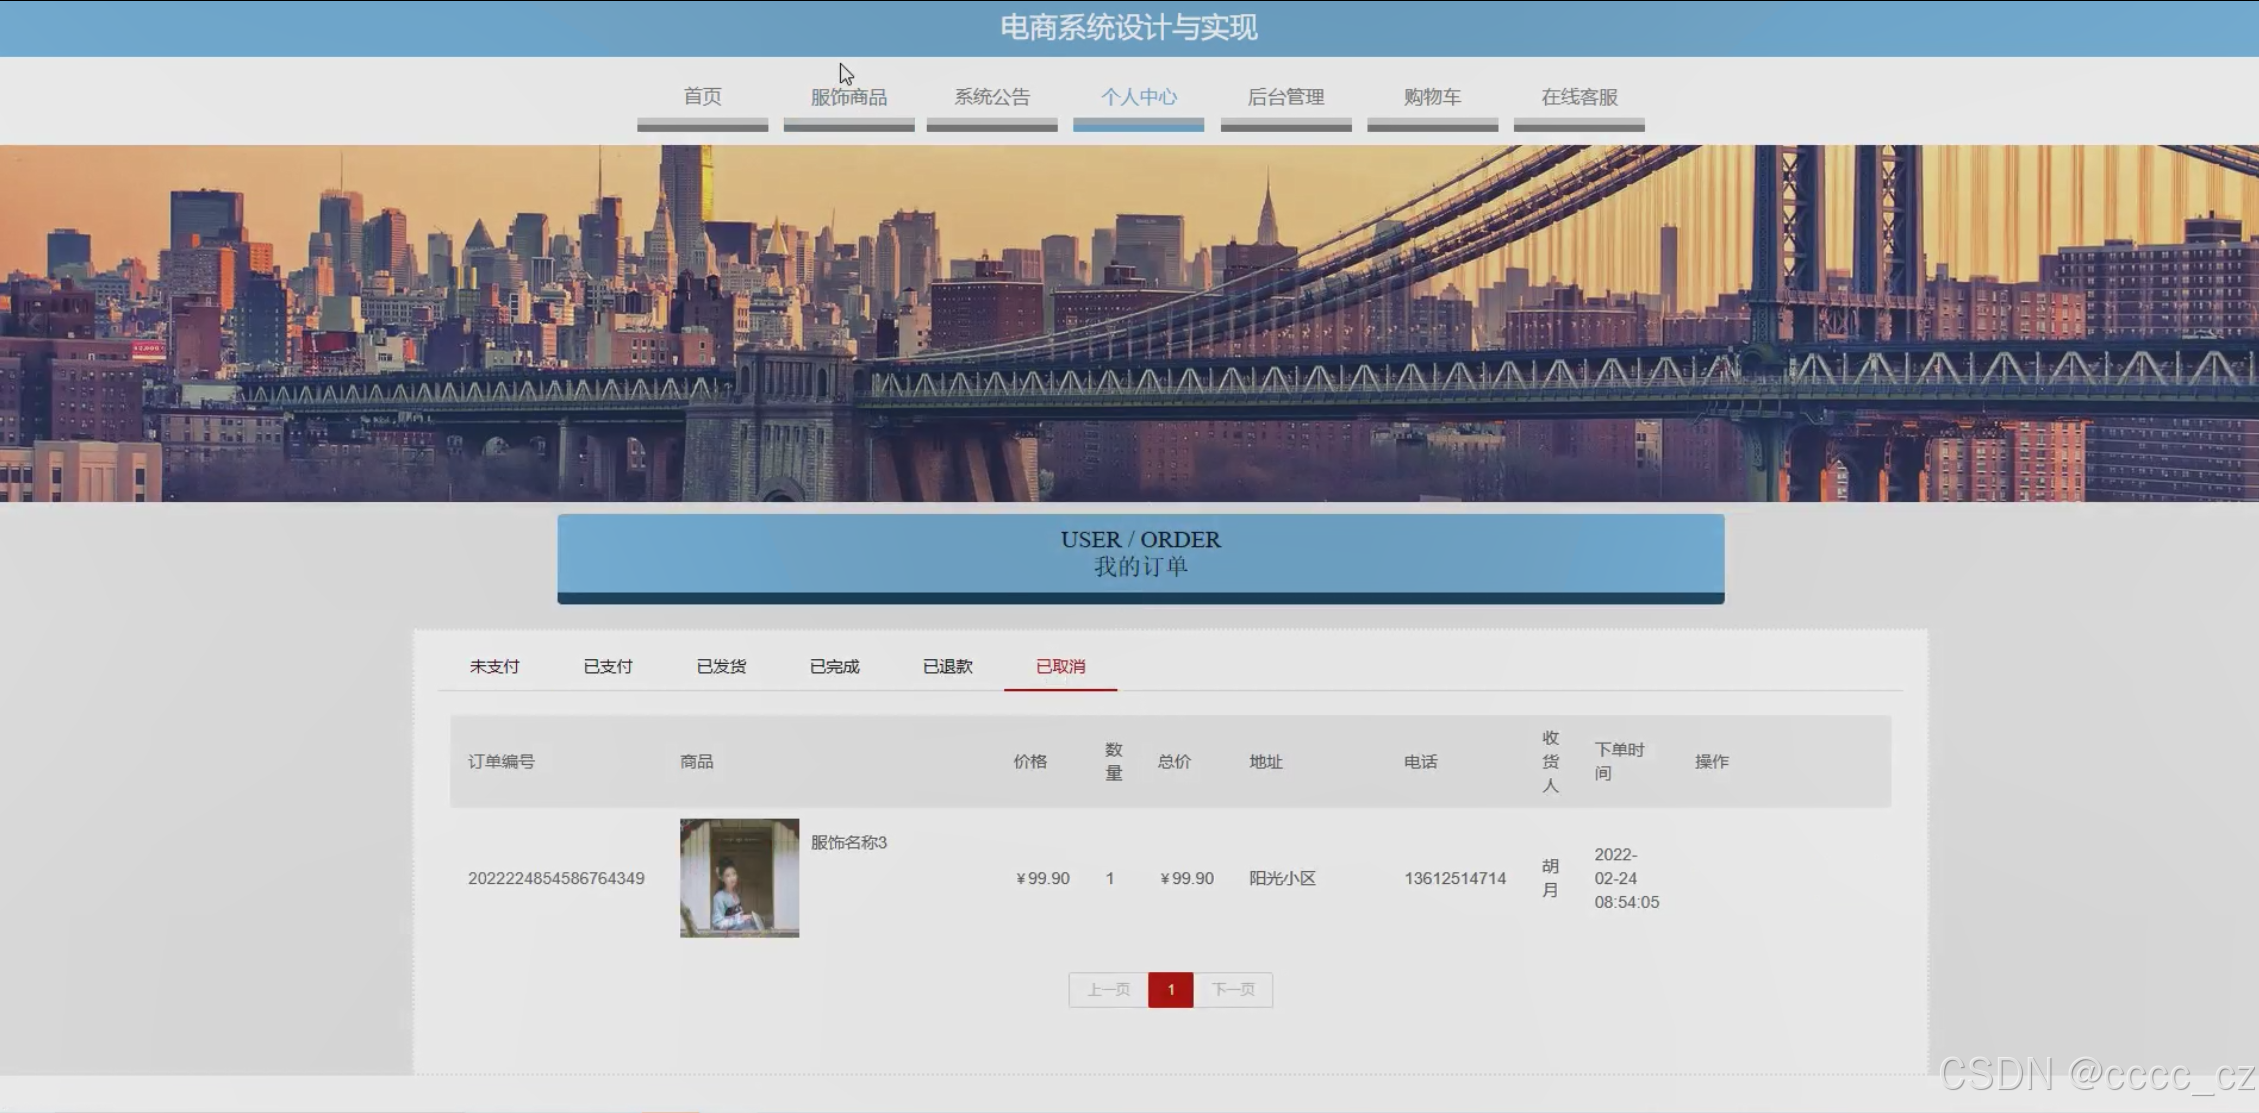
Task: Open 在线客服 online customer service
Action: pos(1578,97)
